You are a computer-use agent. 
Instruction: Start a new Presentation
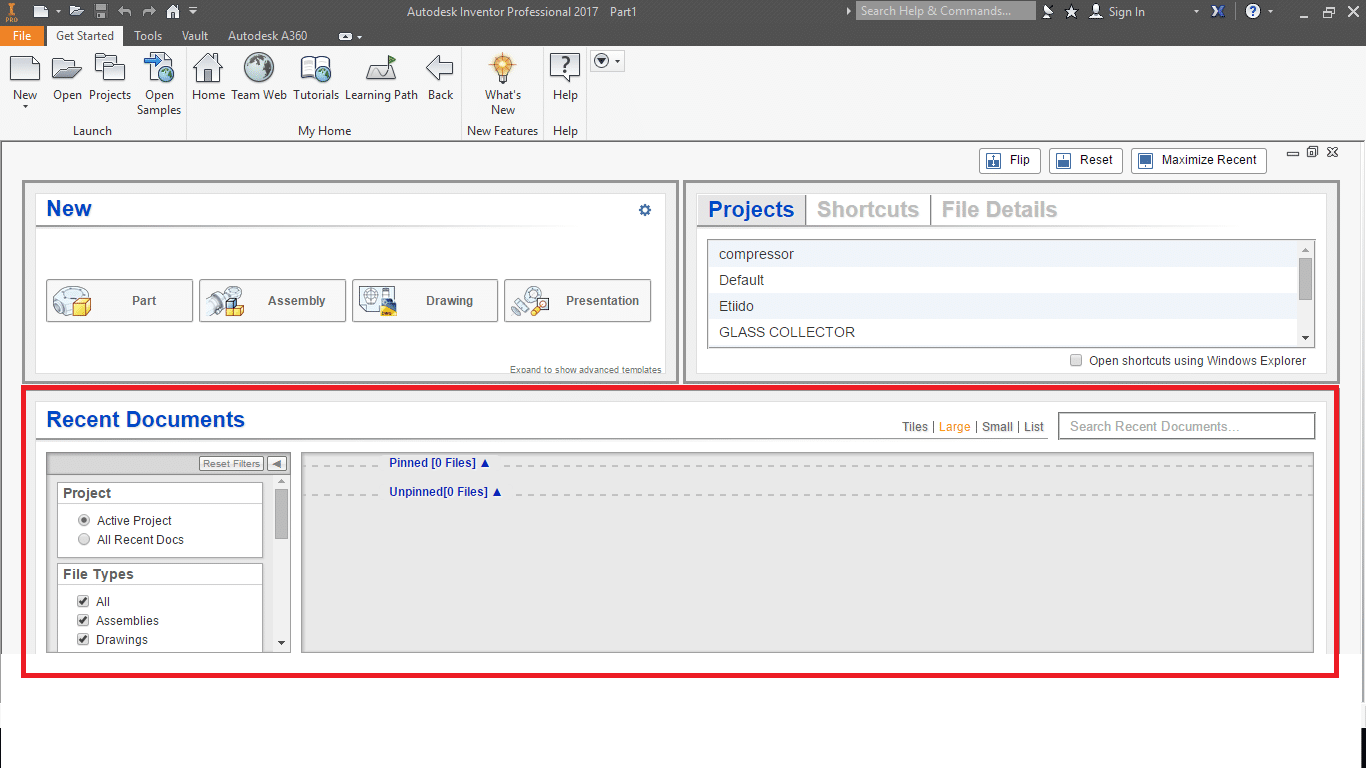click(x=577, y=300)
